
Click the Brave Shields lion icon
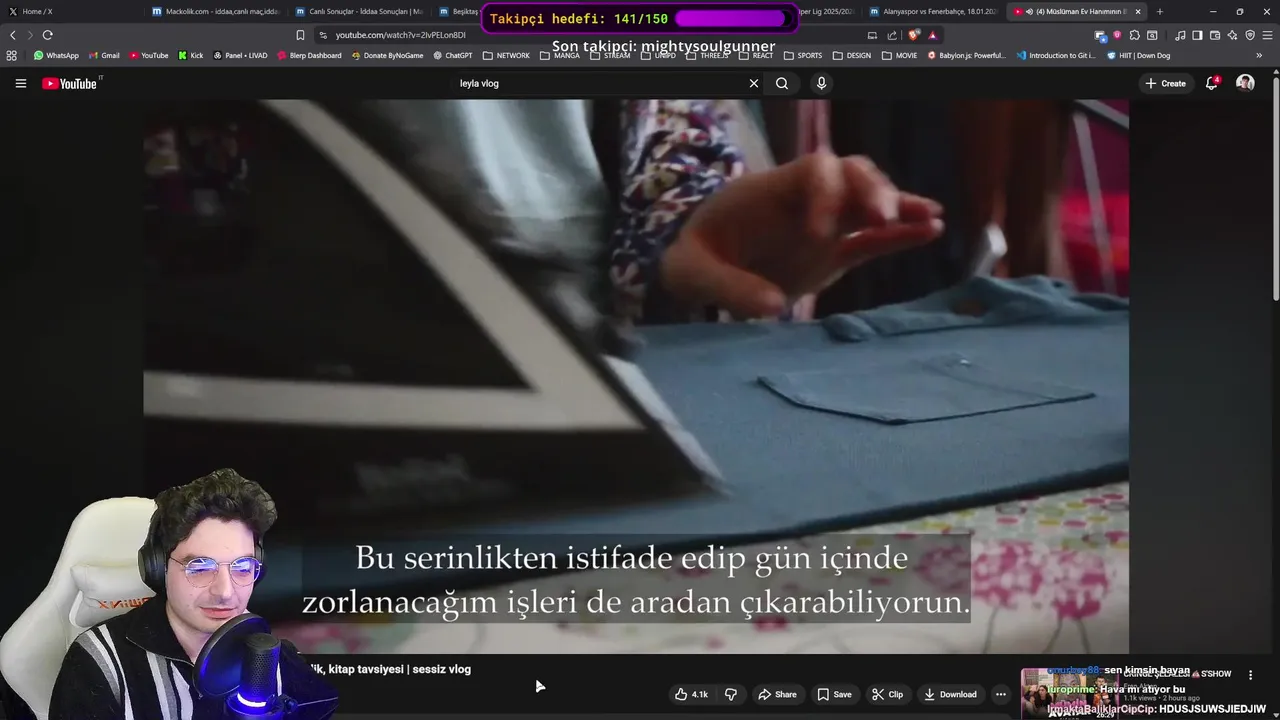coord(913,35)
